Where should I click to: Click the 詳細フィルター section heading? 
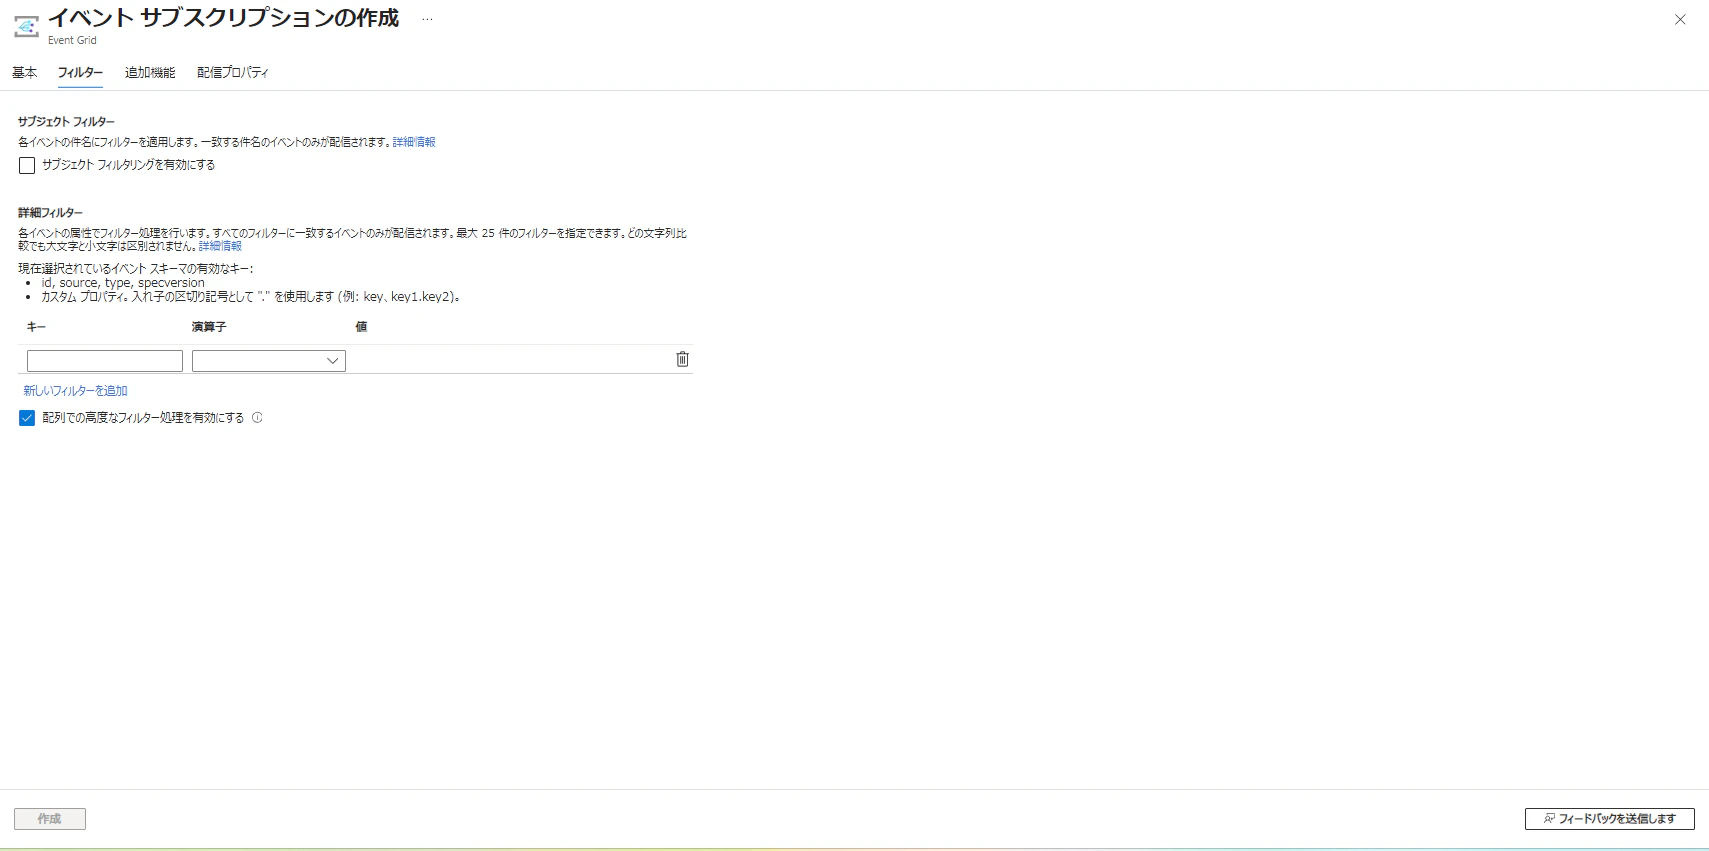50,213
